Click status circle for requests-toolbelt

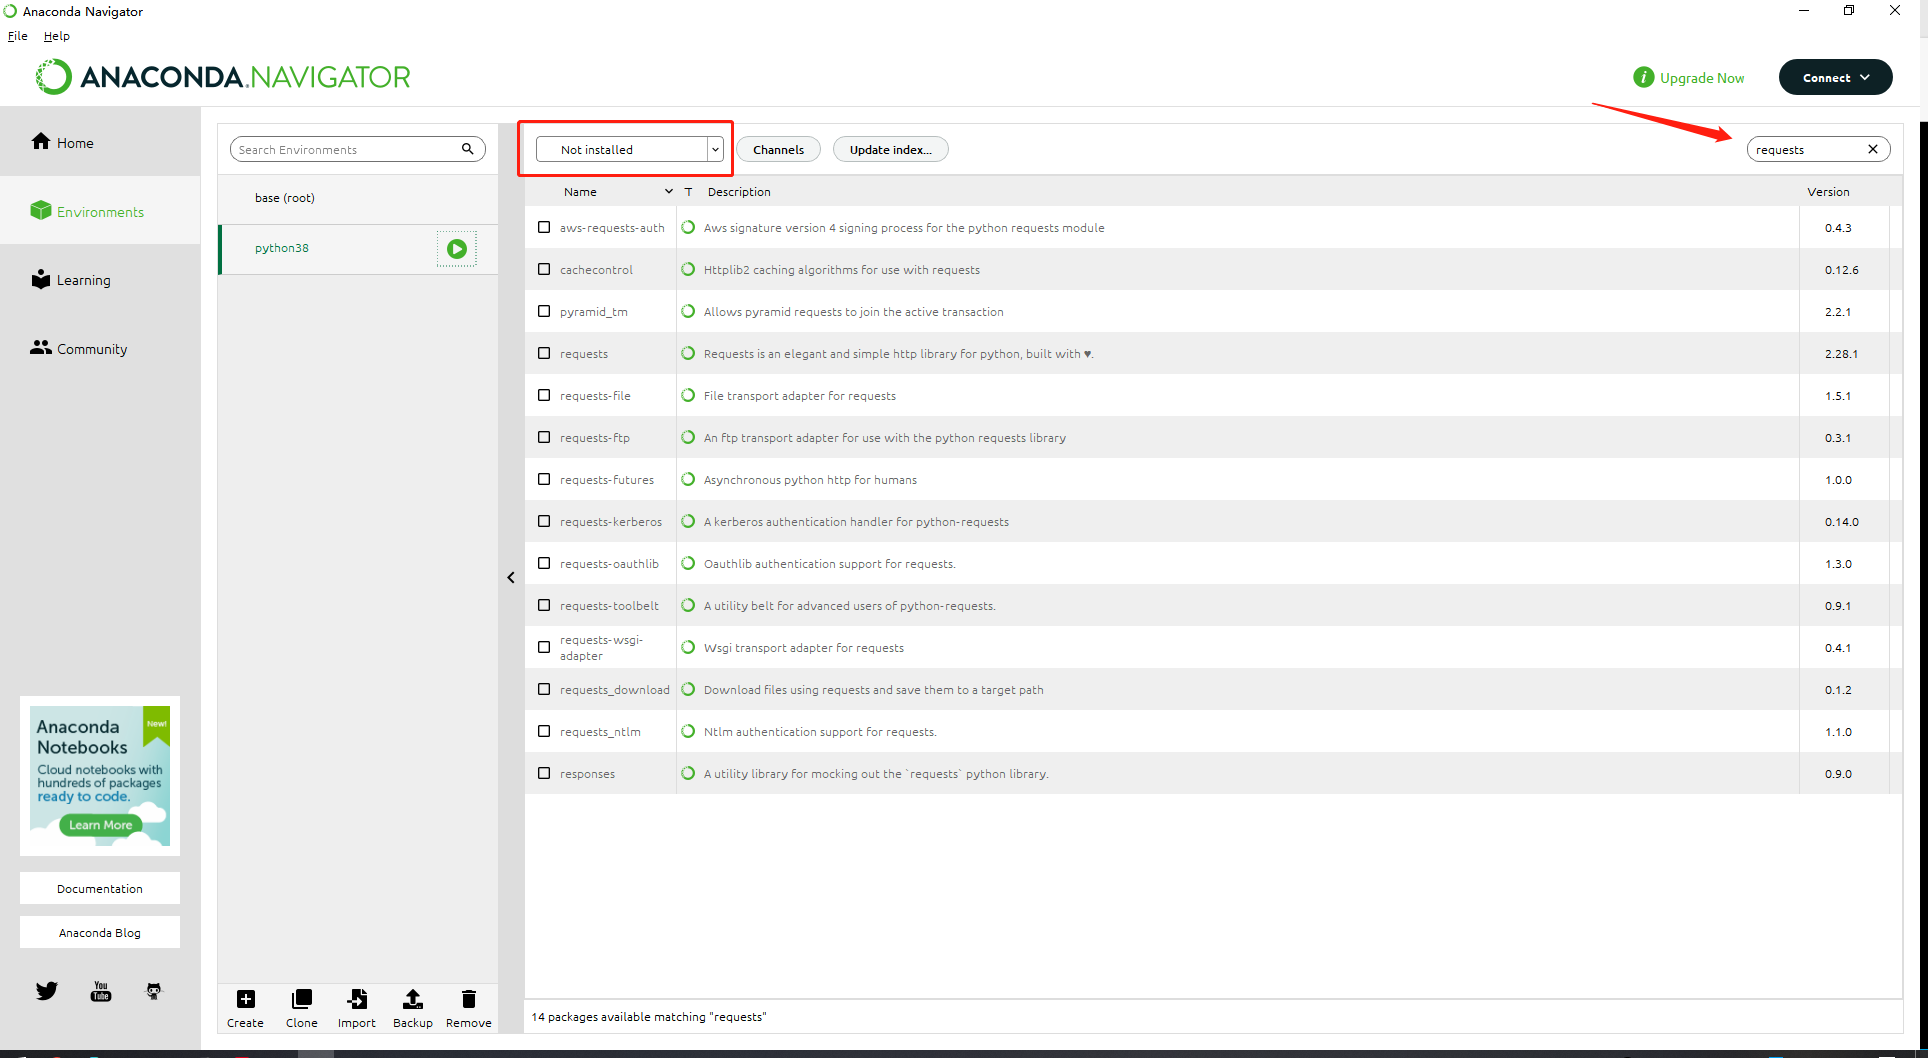click(x=688, y=605)
